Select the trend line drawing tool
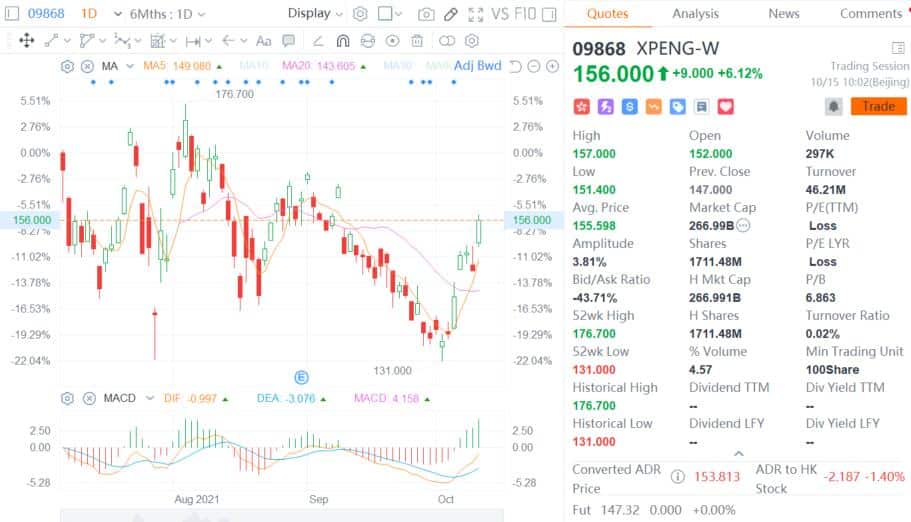Screen dimensions: 911x522 pos(52,41)
